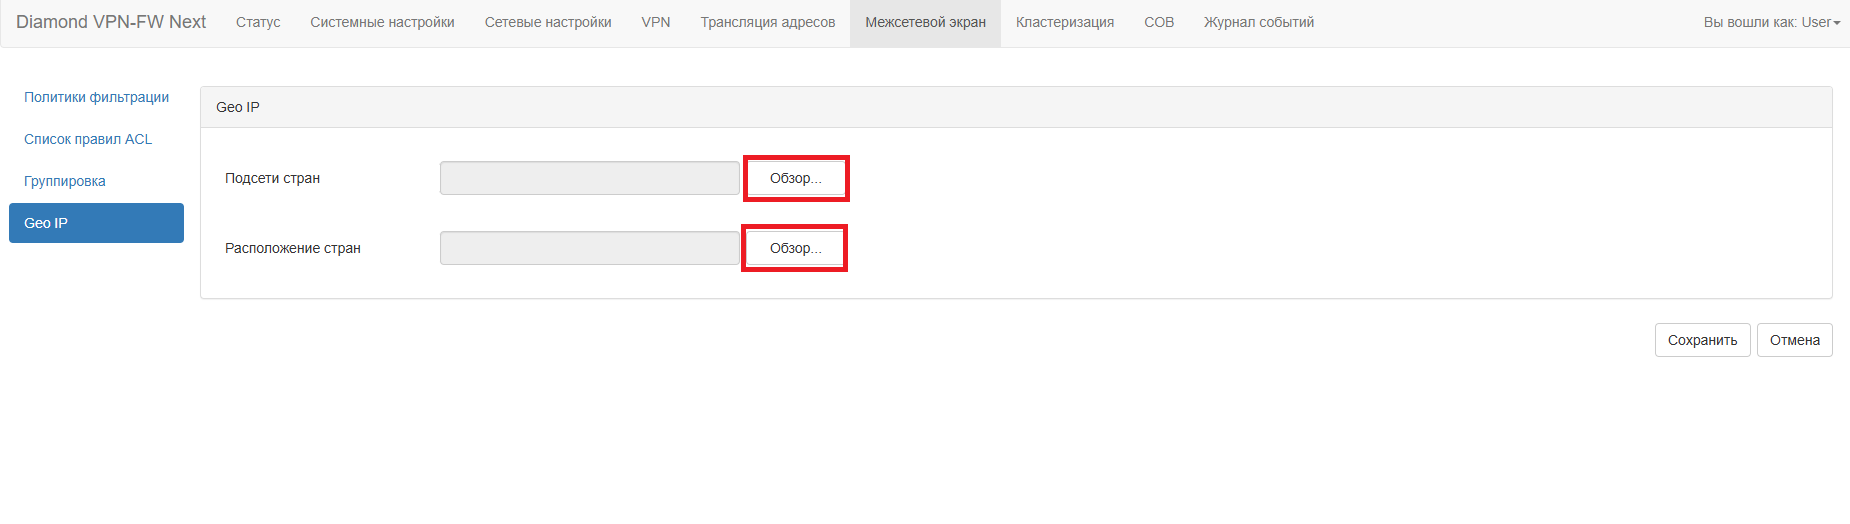The image size is (1850, 524).
Task: Click the Diamond VPN-FW Next brand link
Action: click(x=111, y=22)
